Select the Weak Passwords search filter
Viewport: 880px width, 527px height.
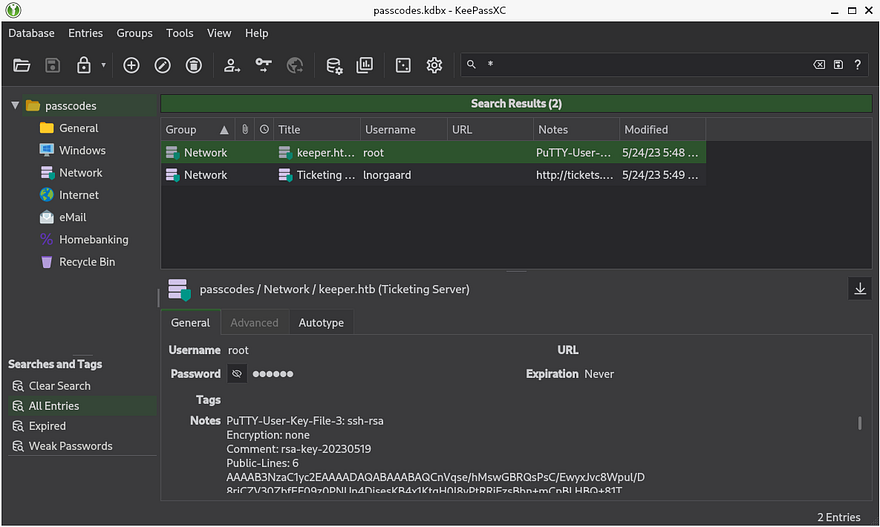coord(70,446)
